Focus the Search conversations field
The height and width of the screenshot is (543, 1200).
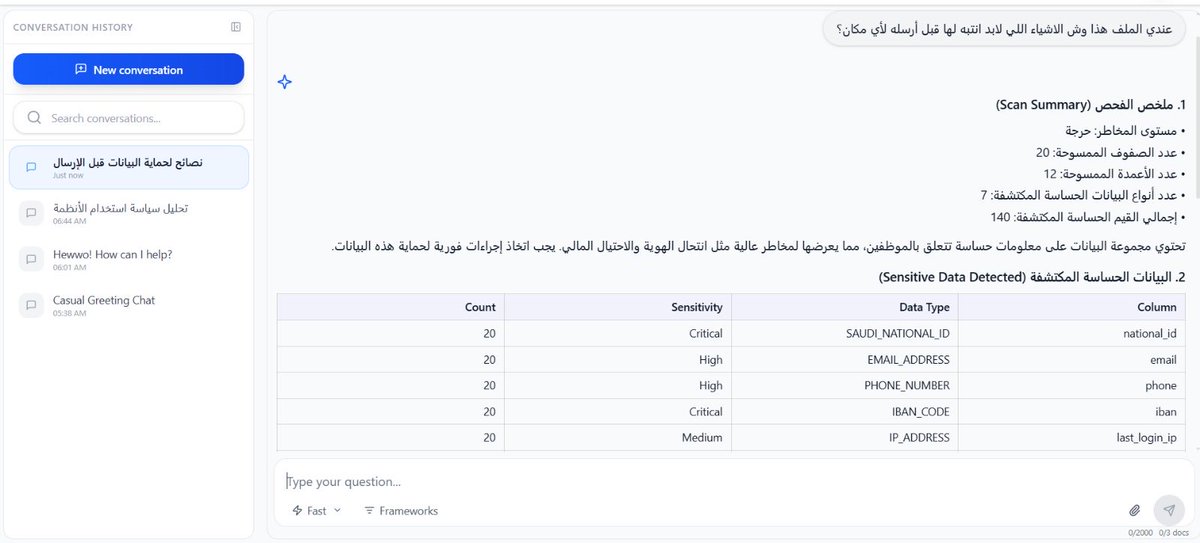click(128, 118)
